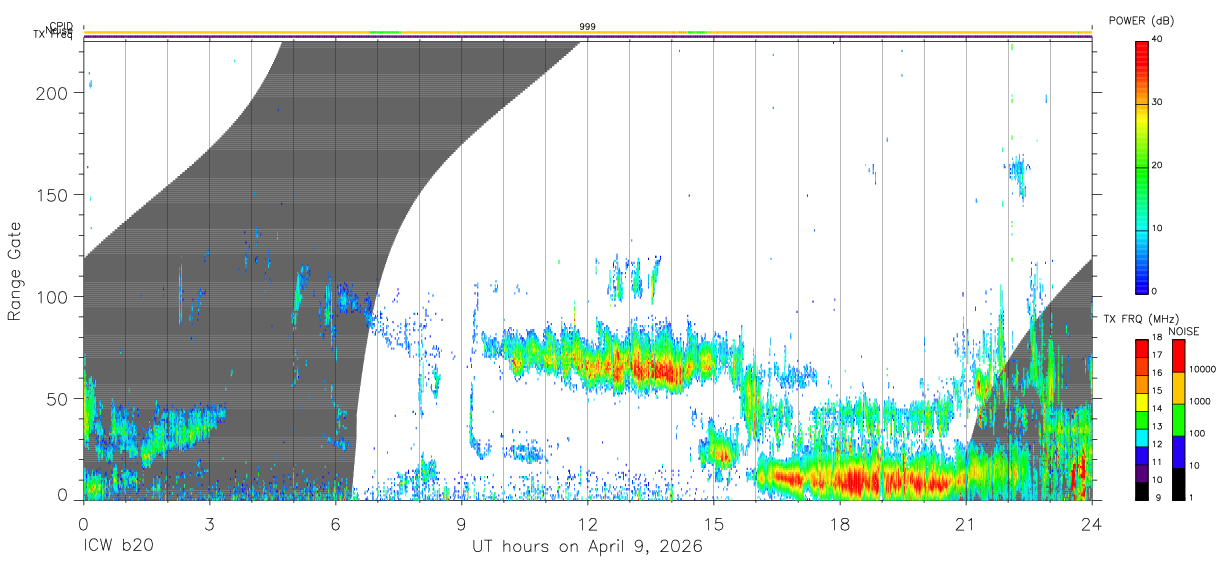Click x-axis tick label "15" on time axis
The width and height of the screenshot is (1228, 567).
[714, 523]
